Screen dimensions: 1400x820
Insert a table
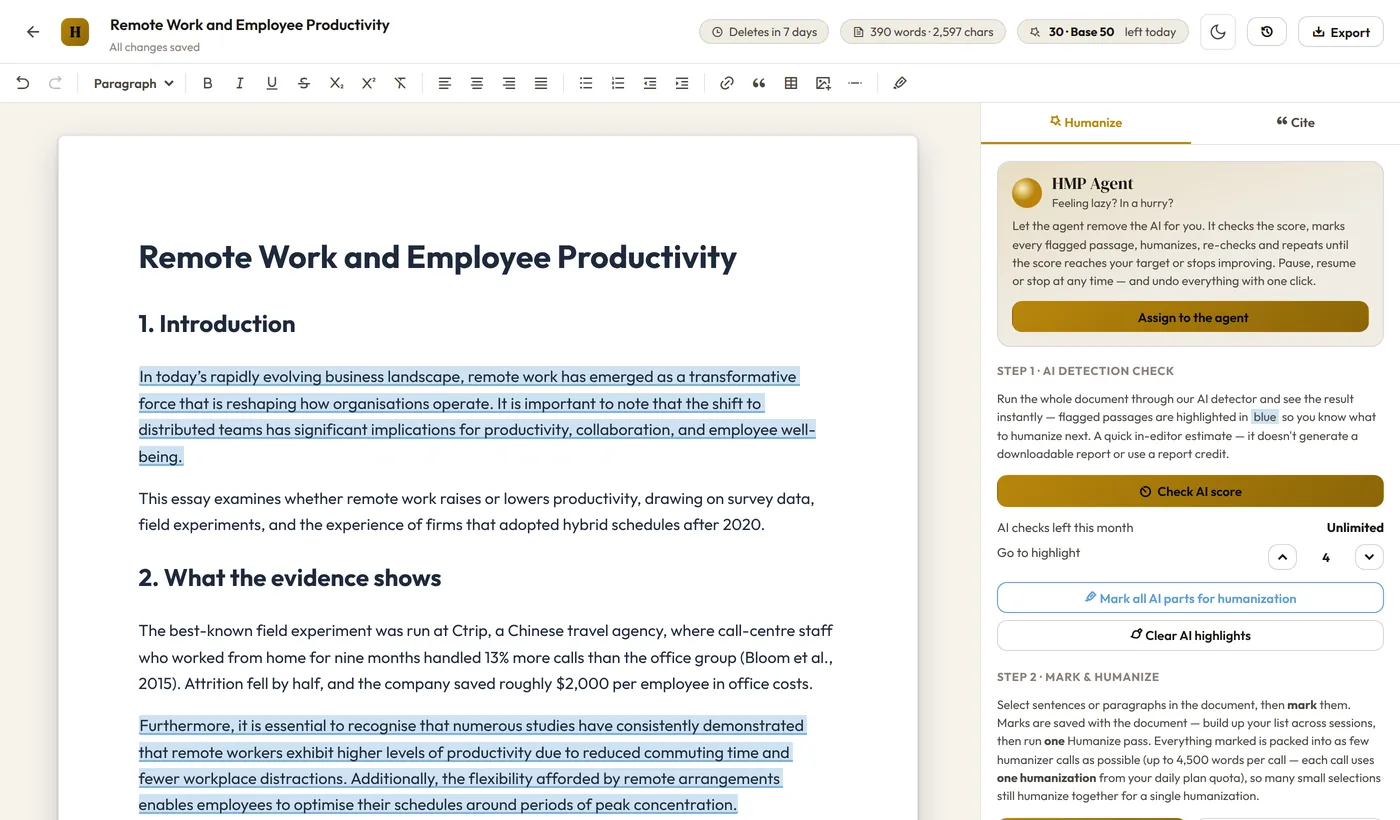tap(791, 84)
